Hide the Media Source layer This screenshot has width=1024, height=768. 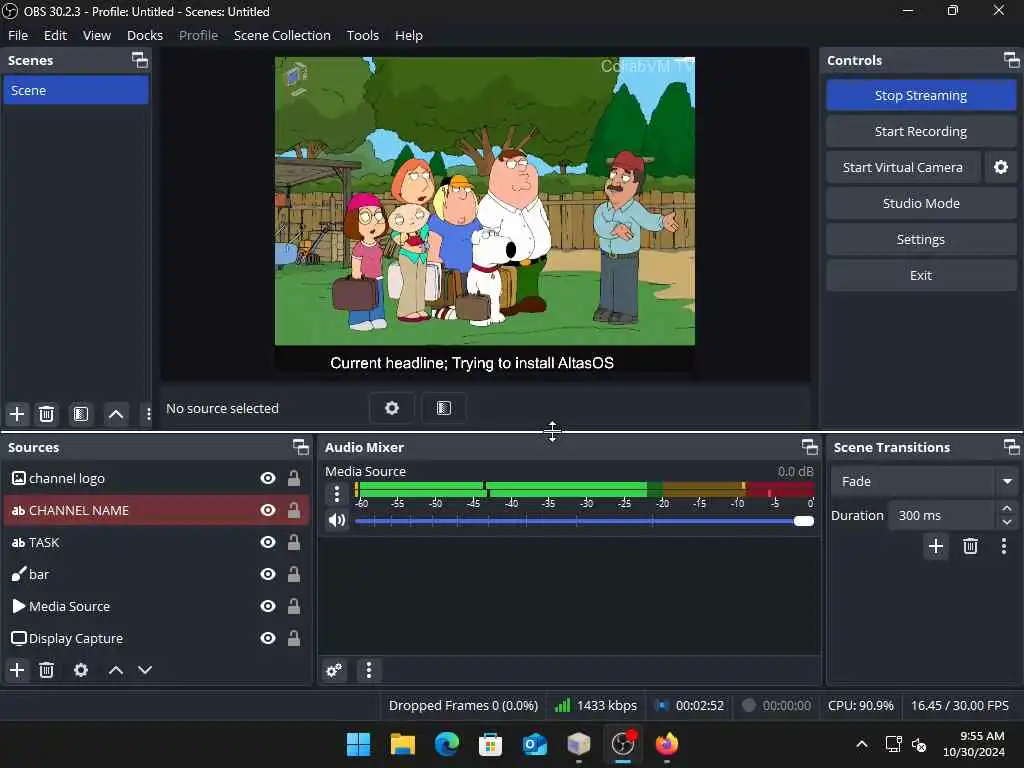coord(268,606)
